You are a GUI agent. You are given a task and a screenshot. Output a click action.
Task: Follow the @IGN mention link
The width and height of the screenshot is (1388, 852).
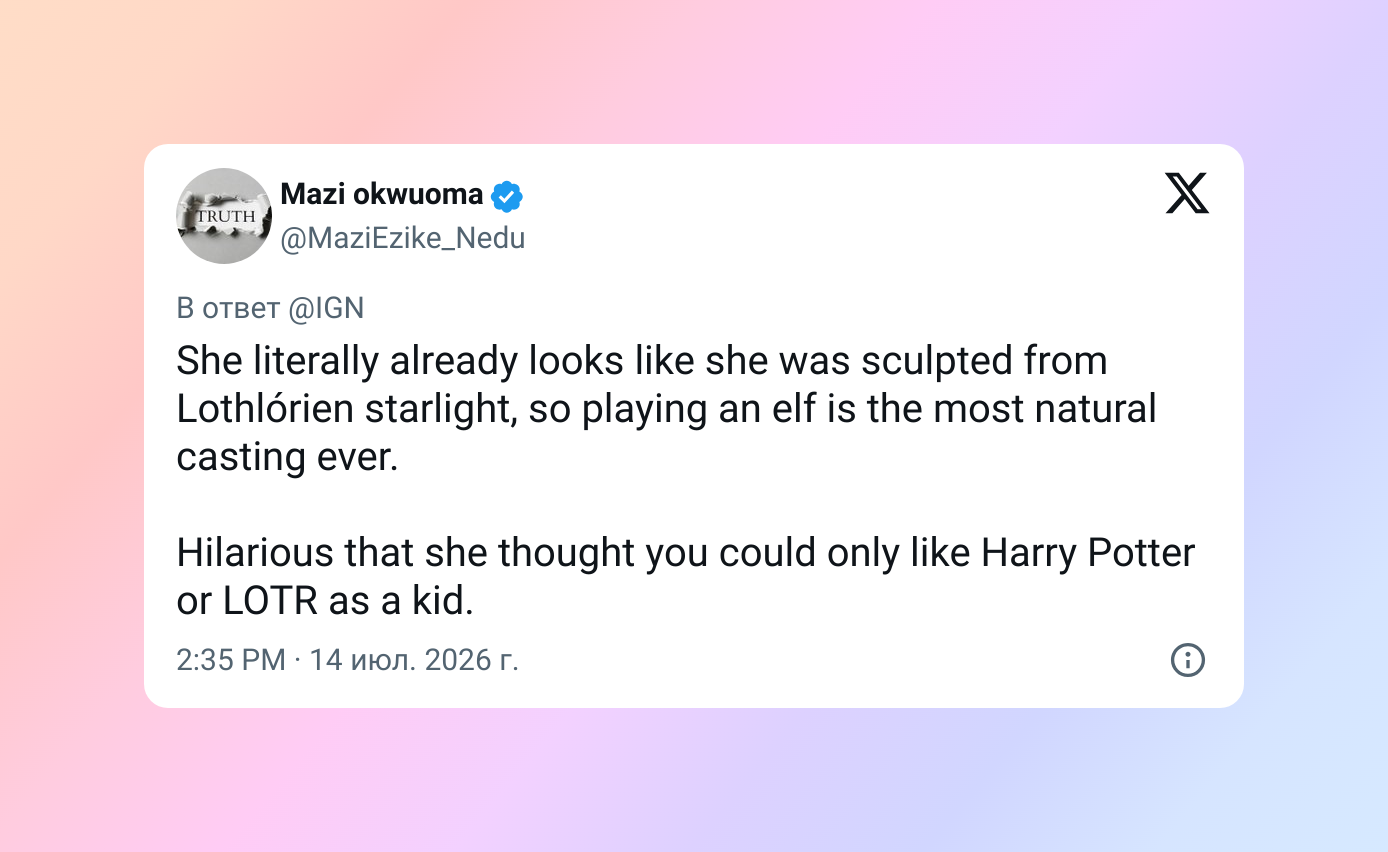326,308
